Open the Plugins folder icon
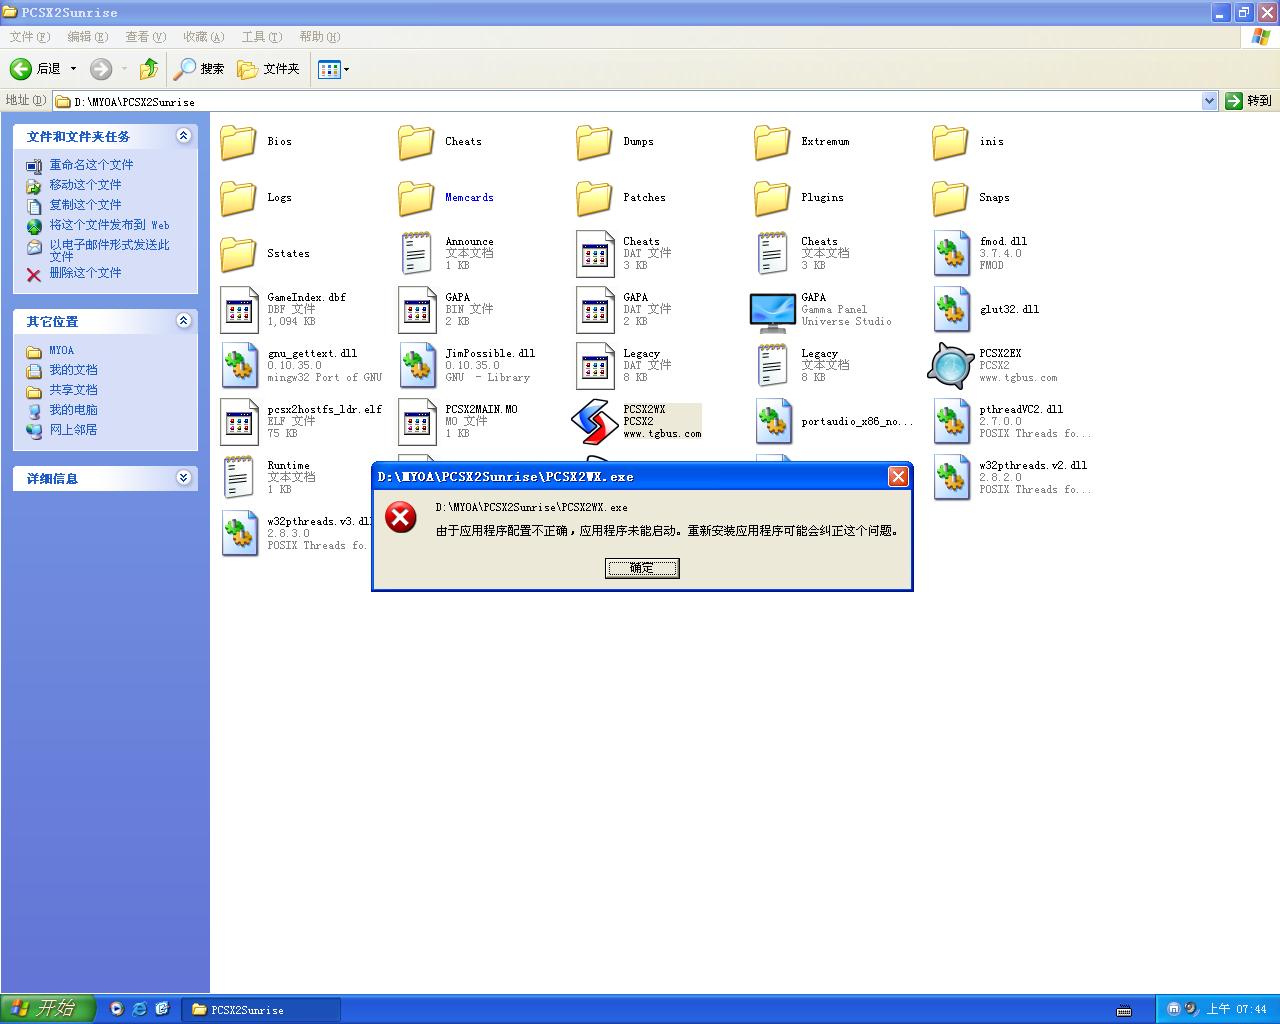This screenshot has width=1280, height=1024. [772, 198]
